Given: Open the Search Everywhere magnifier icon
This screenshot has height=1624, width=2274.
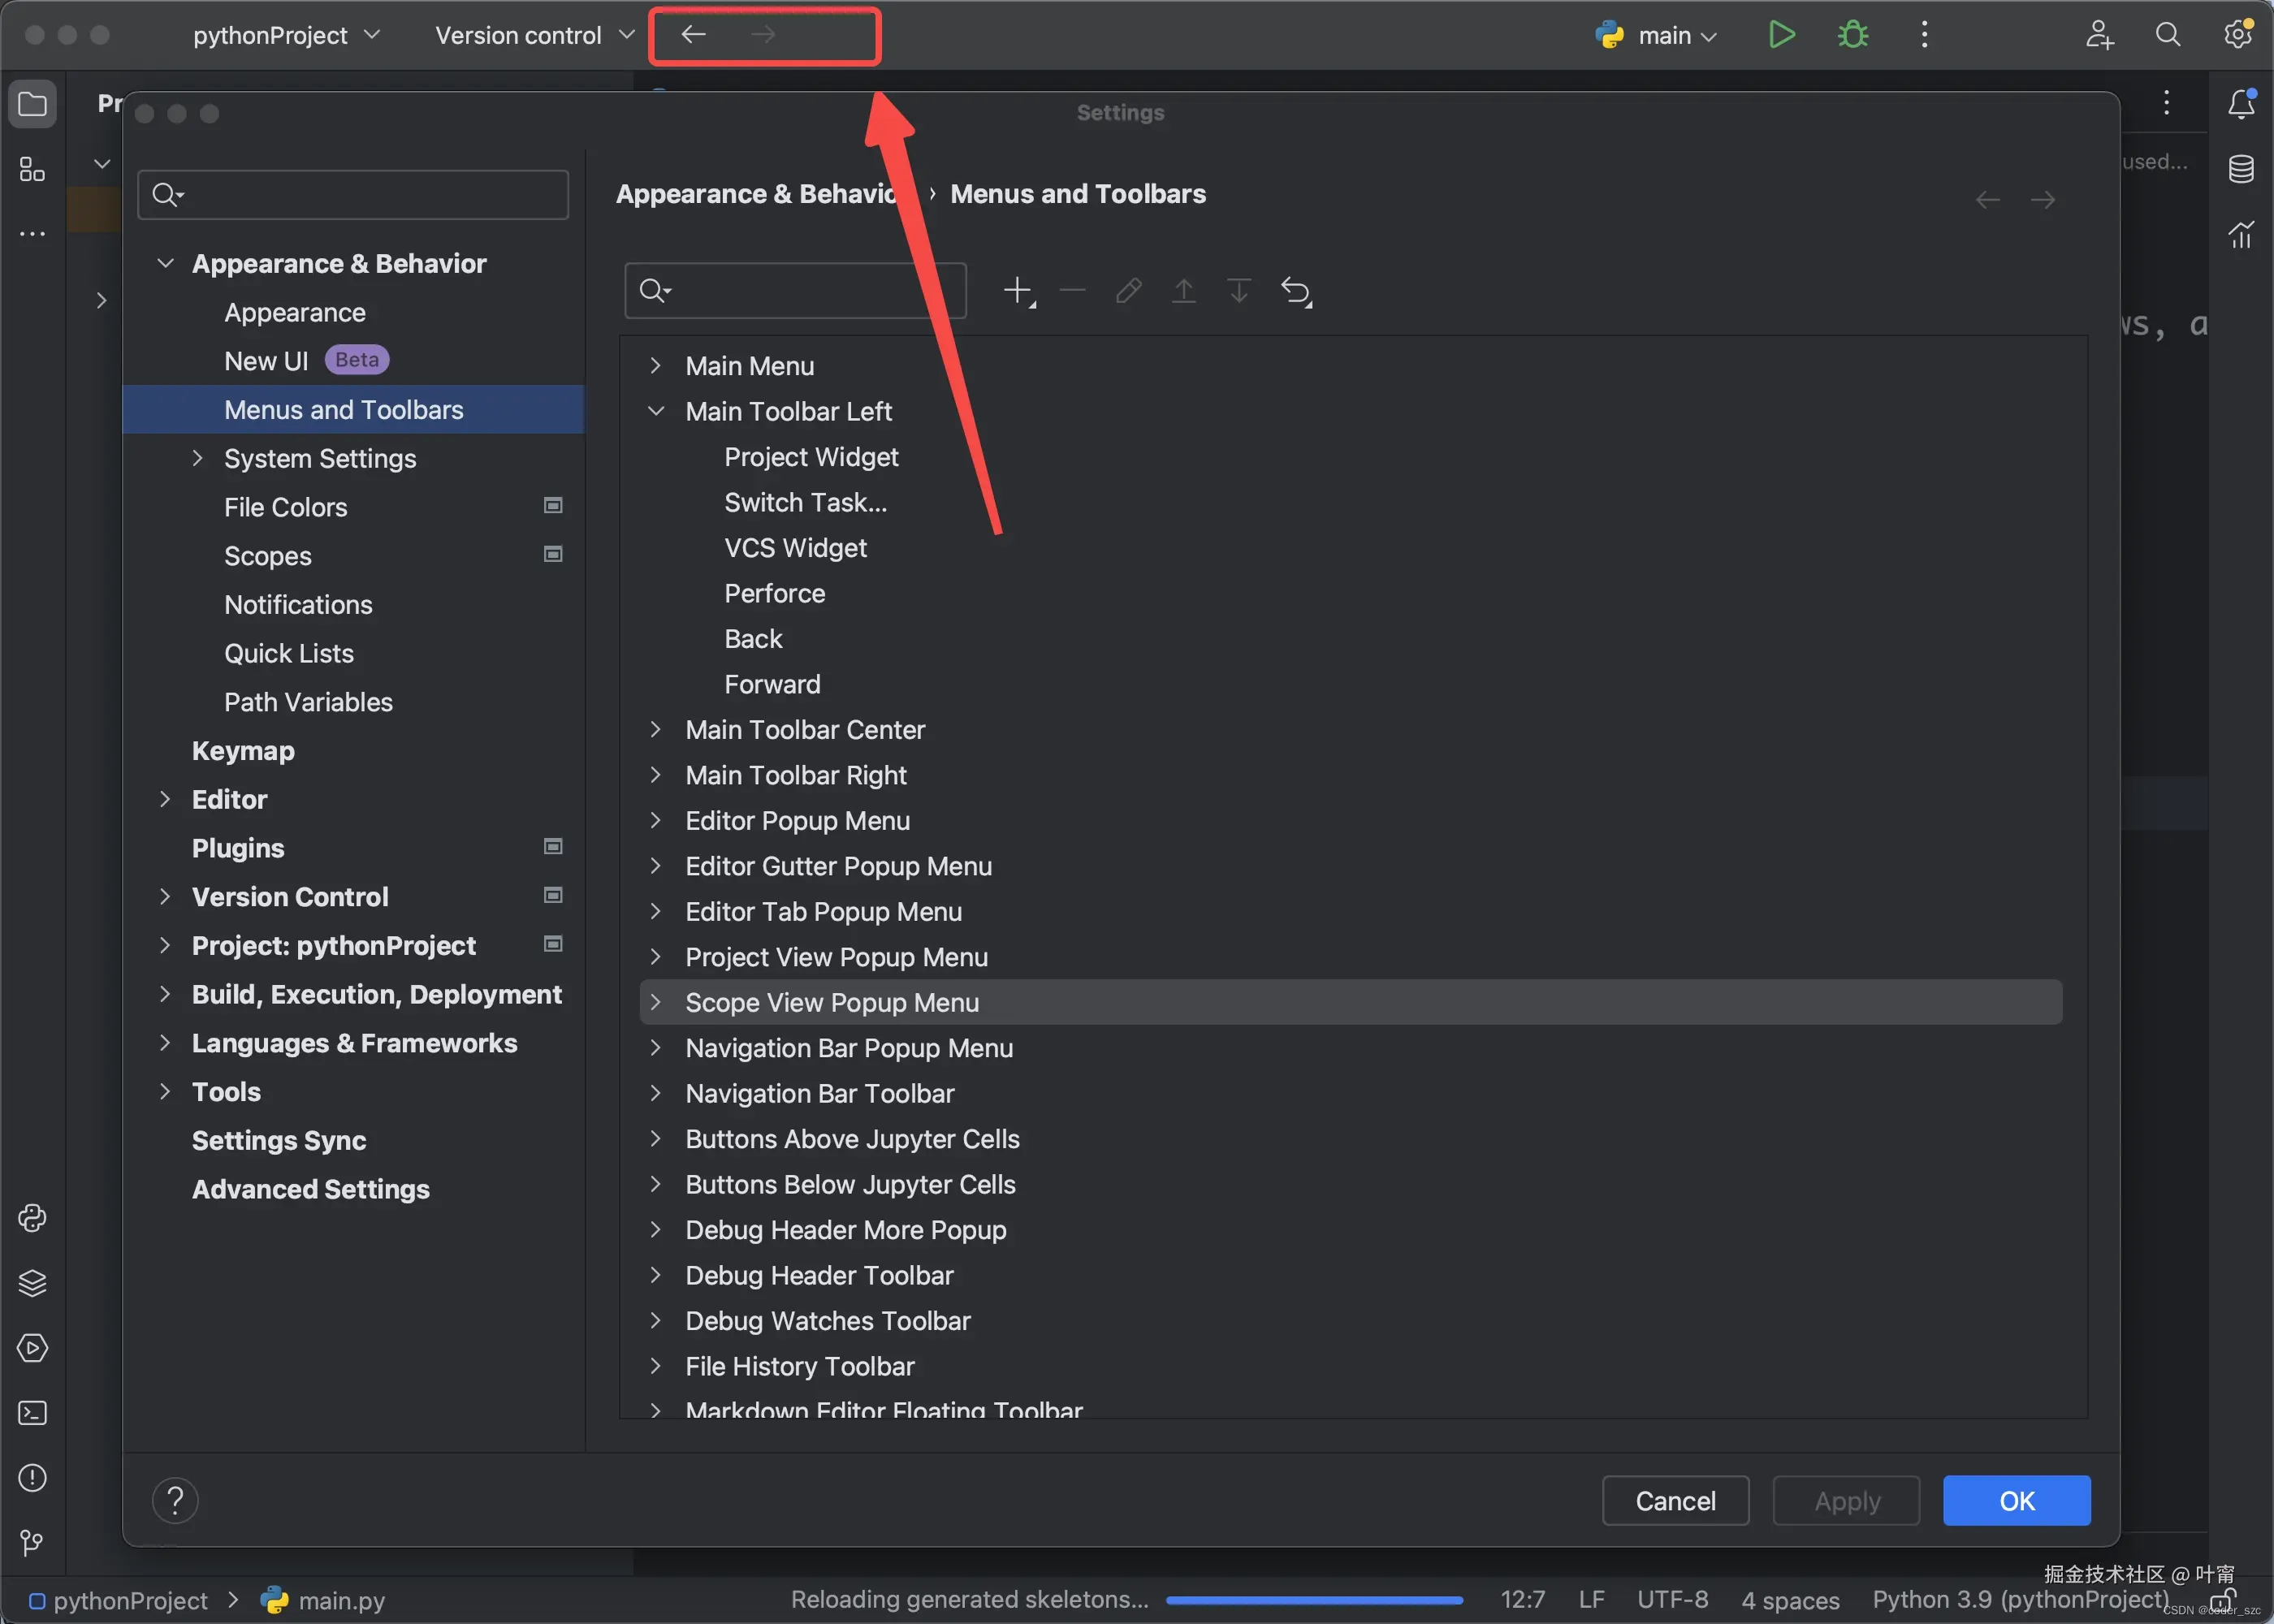Looking at the screenshot, I should pyautogui.click(x=2167, y=35).
